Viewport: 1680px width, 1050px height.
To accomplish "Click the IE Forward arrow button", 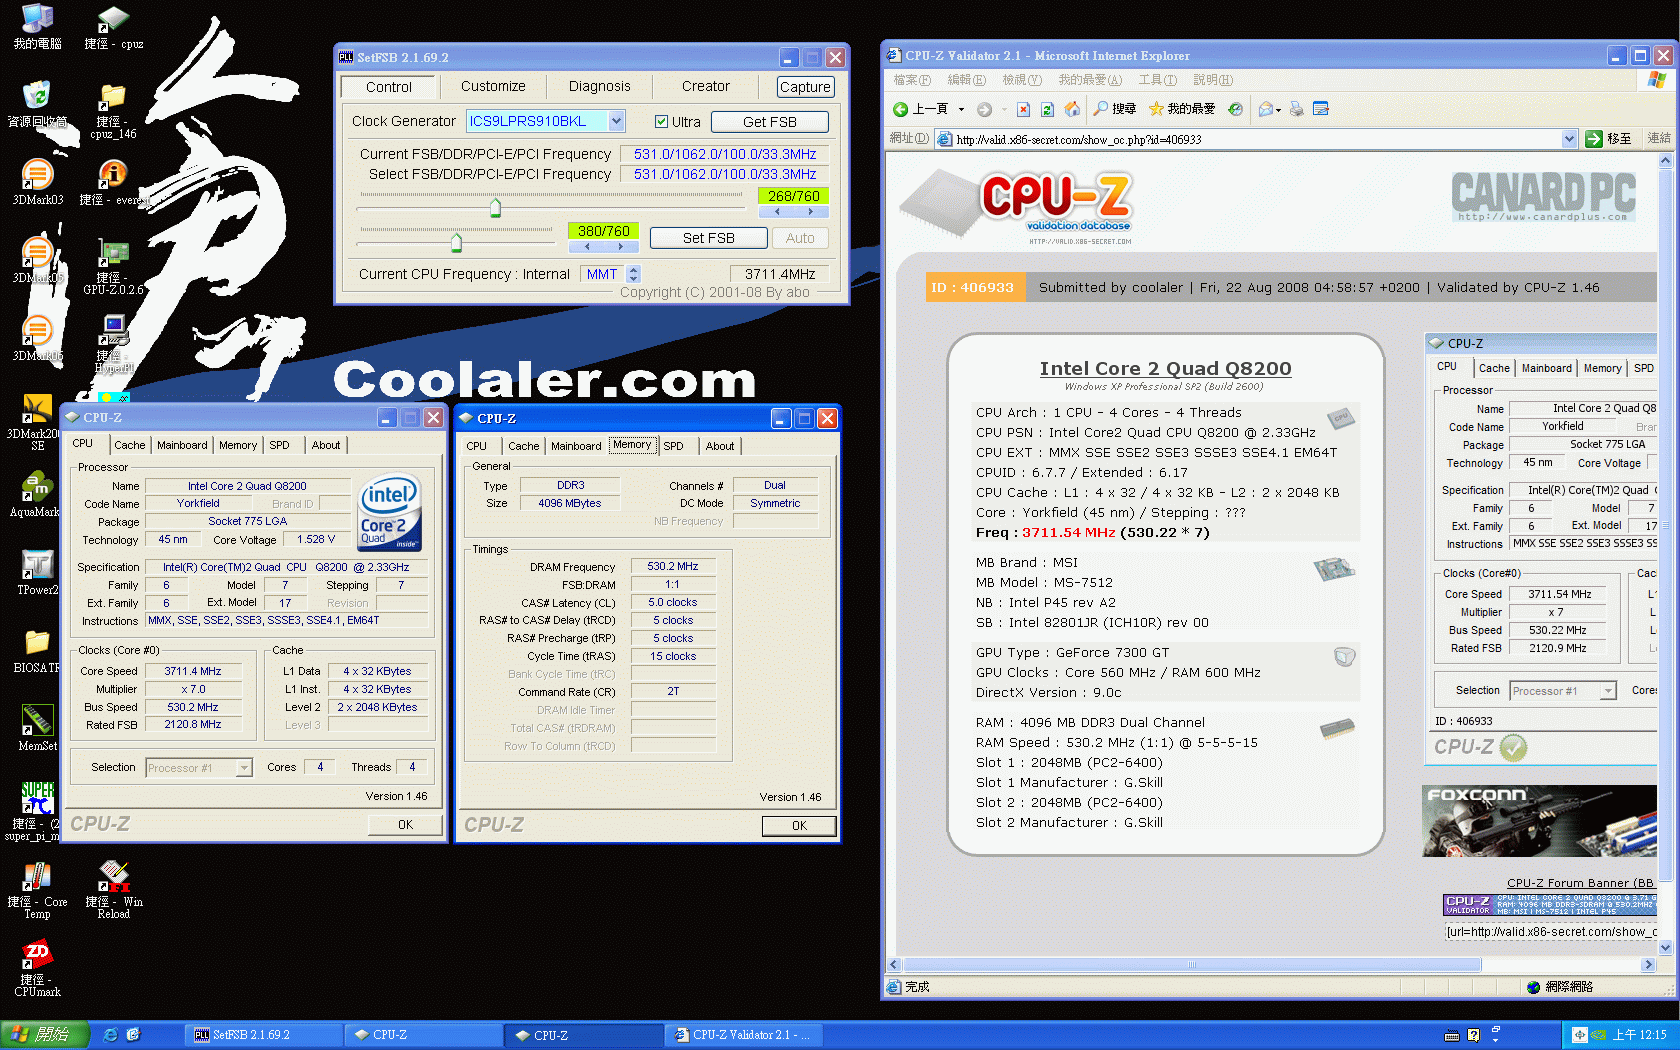I will point(984,109).
